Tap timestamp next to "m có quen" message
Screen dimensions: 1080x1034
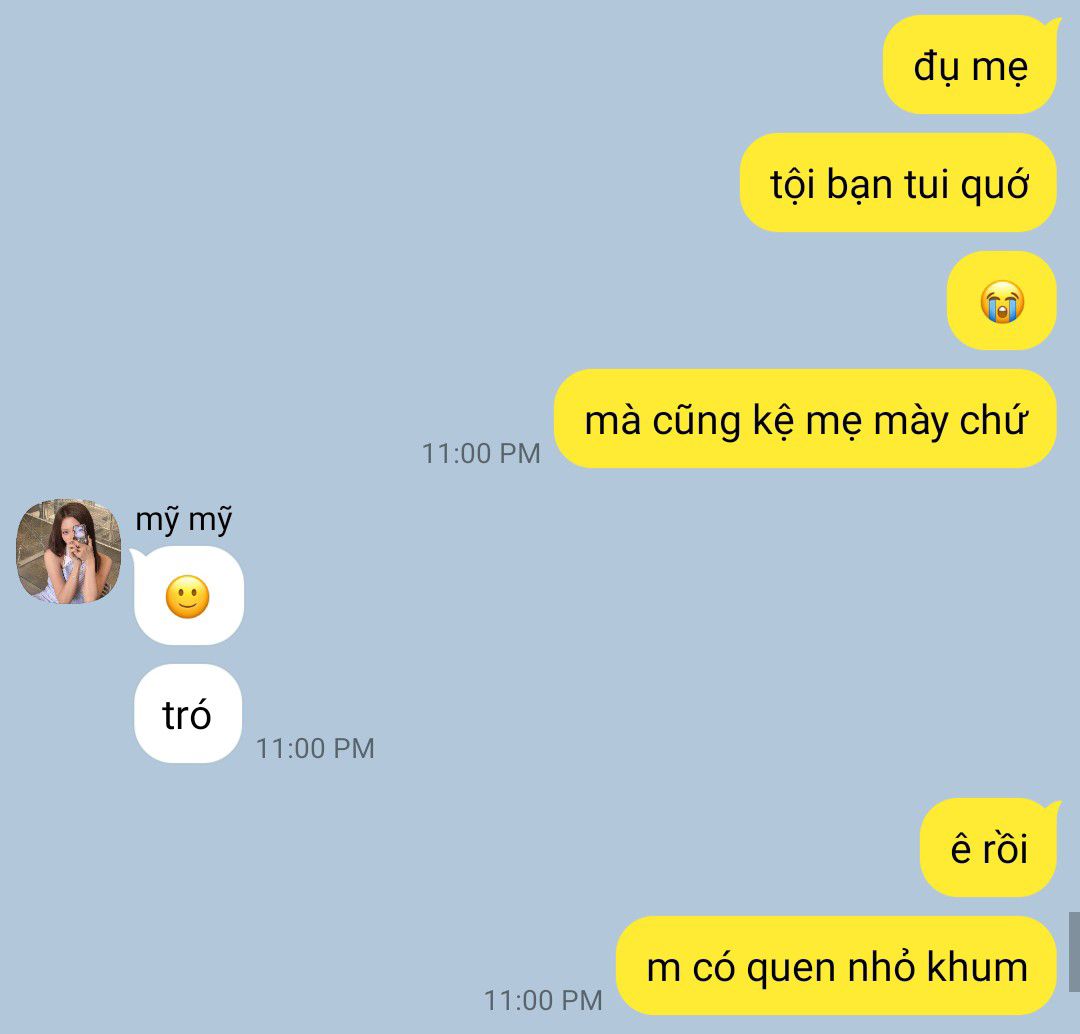[x=543, y=1000]
